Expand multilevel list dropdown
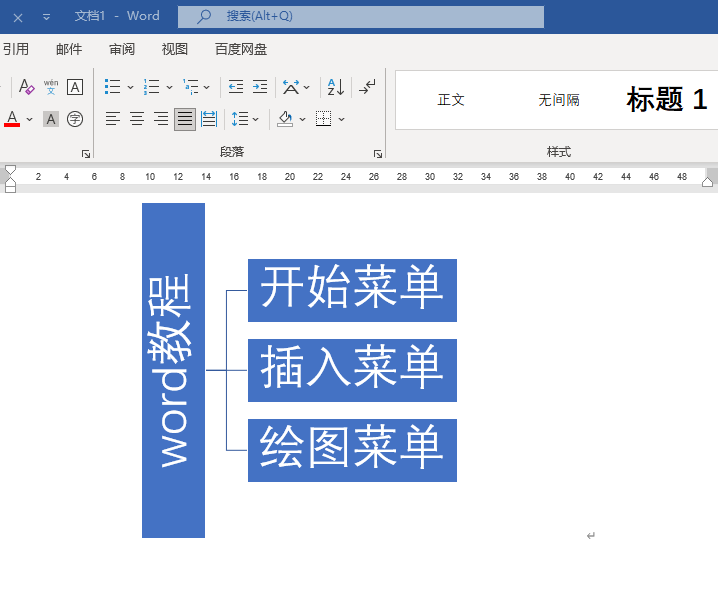 [x=207, y=87]
